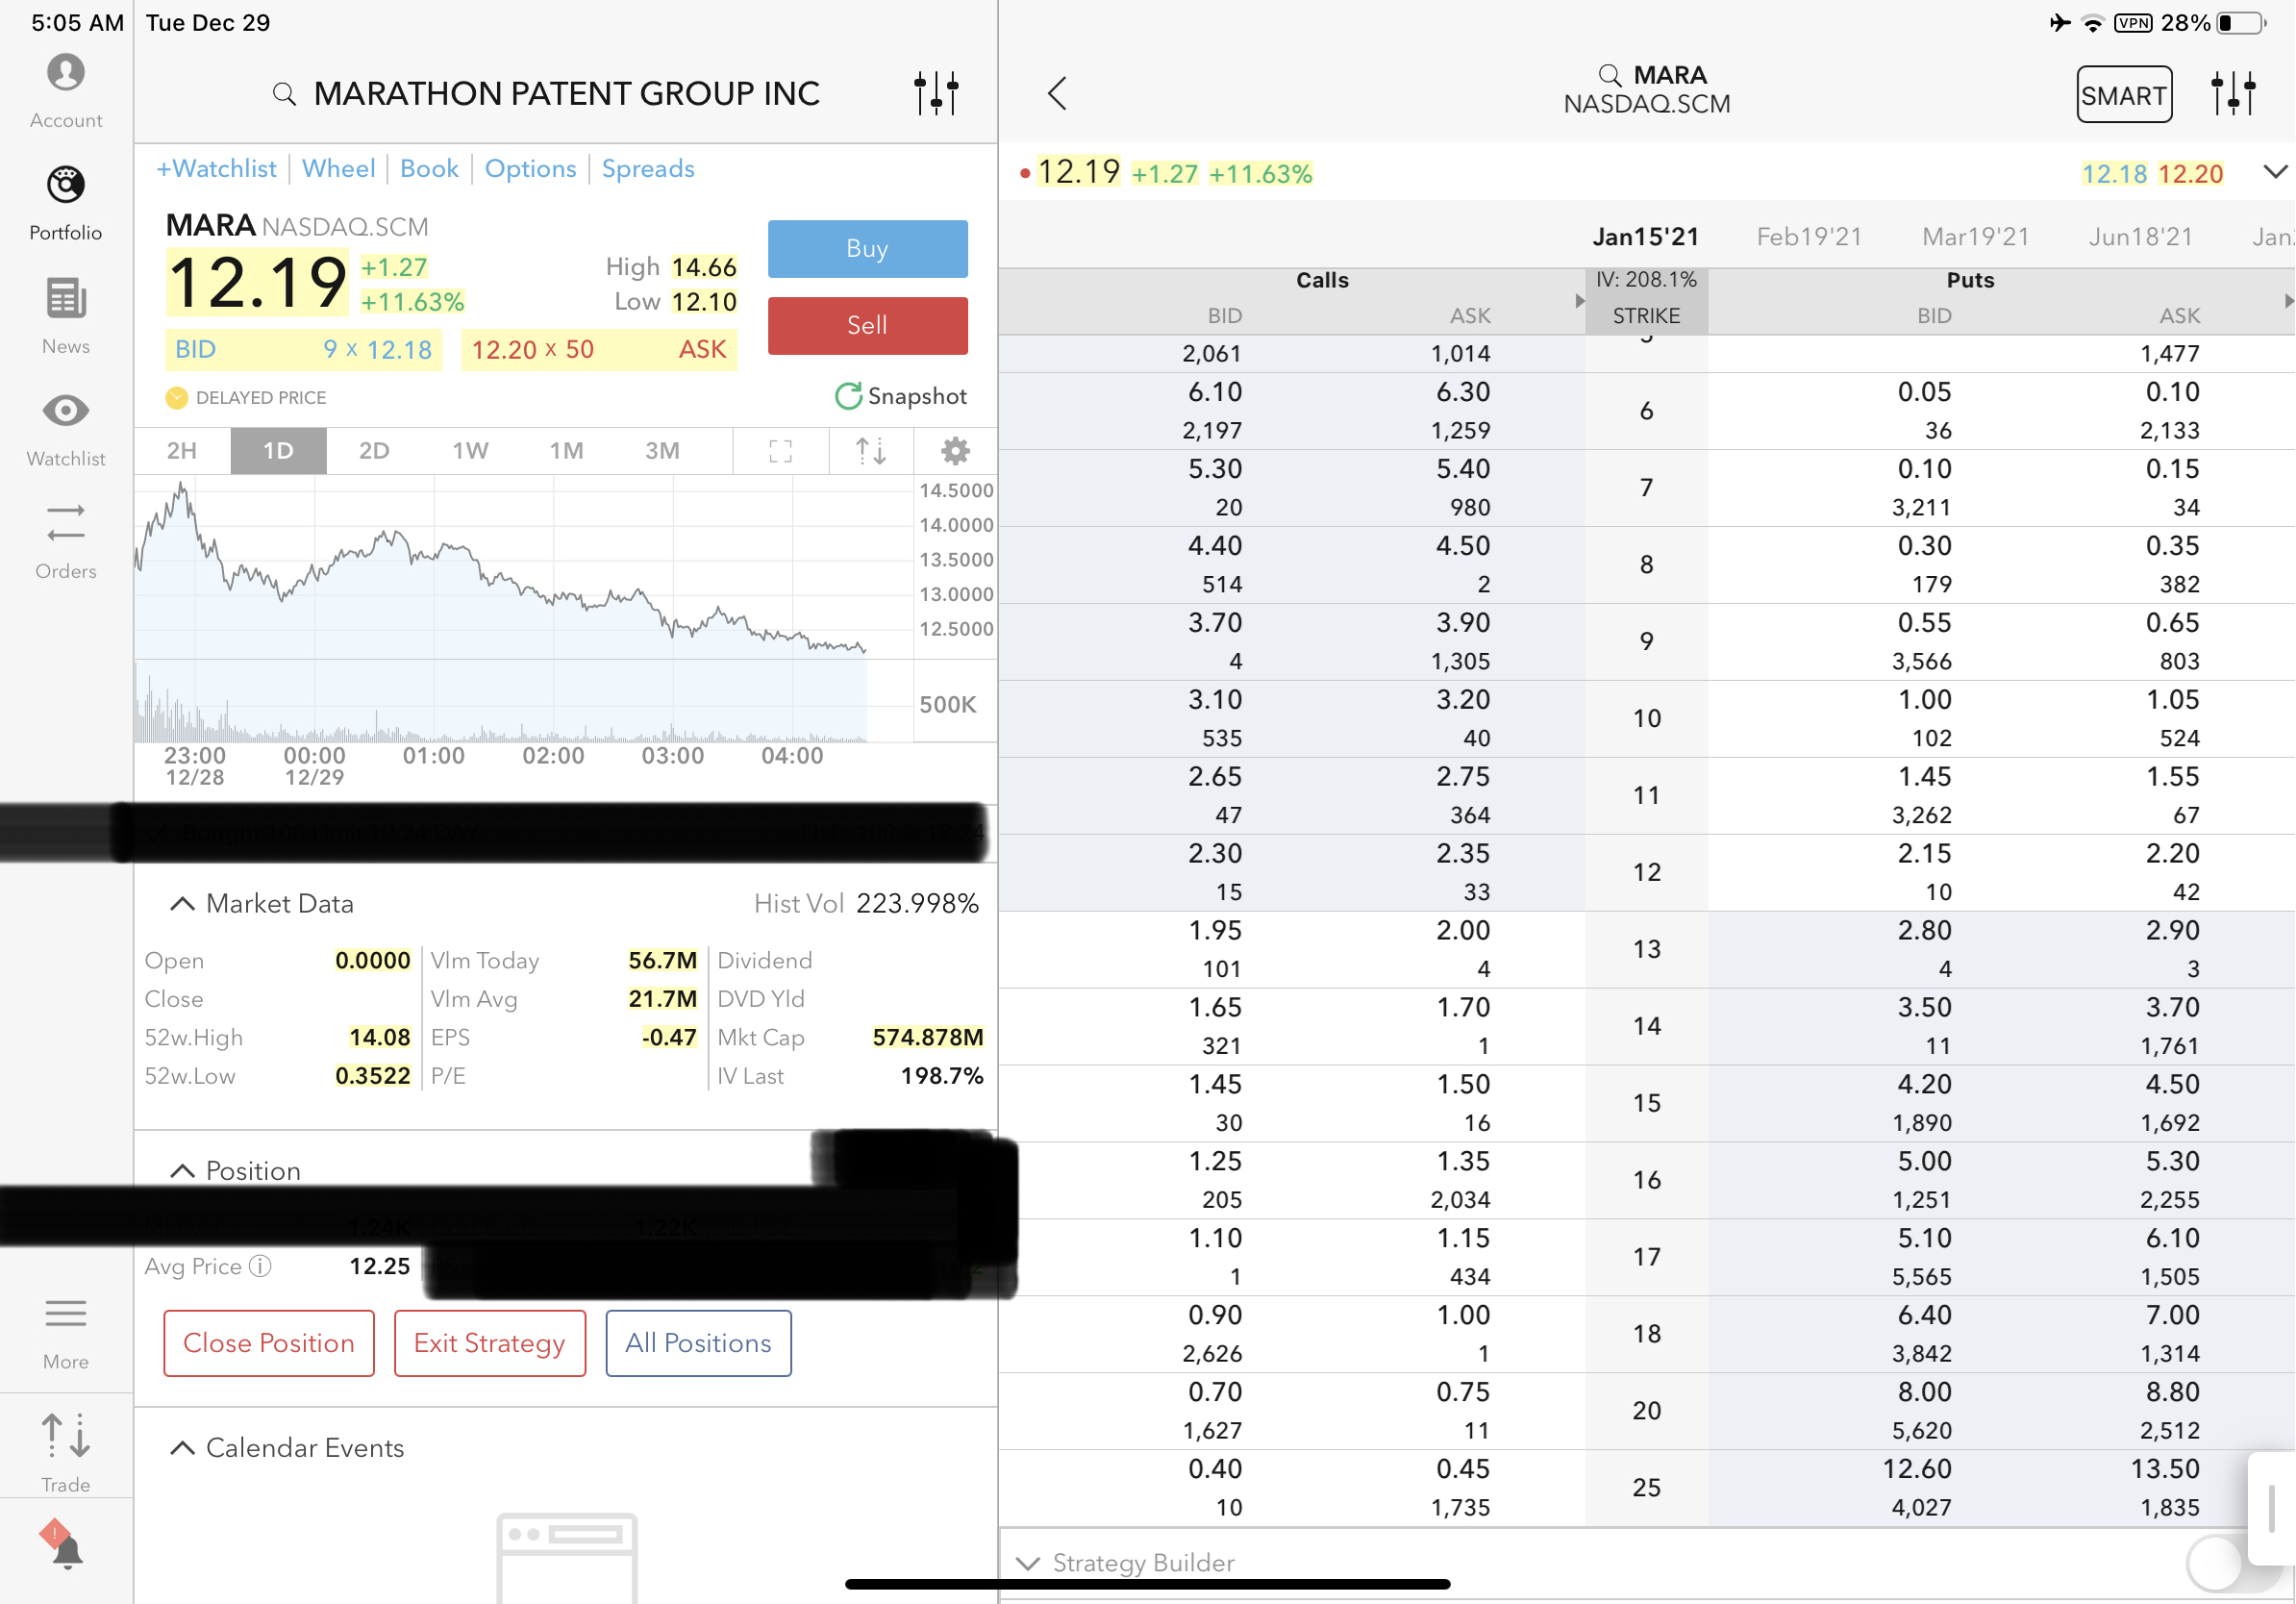The width and height of the screenshot is (2296, 1604).
Task: Open the Spreads link
Action: coord(648,168)
